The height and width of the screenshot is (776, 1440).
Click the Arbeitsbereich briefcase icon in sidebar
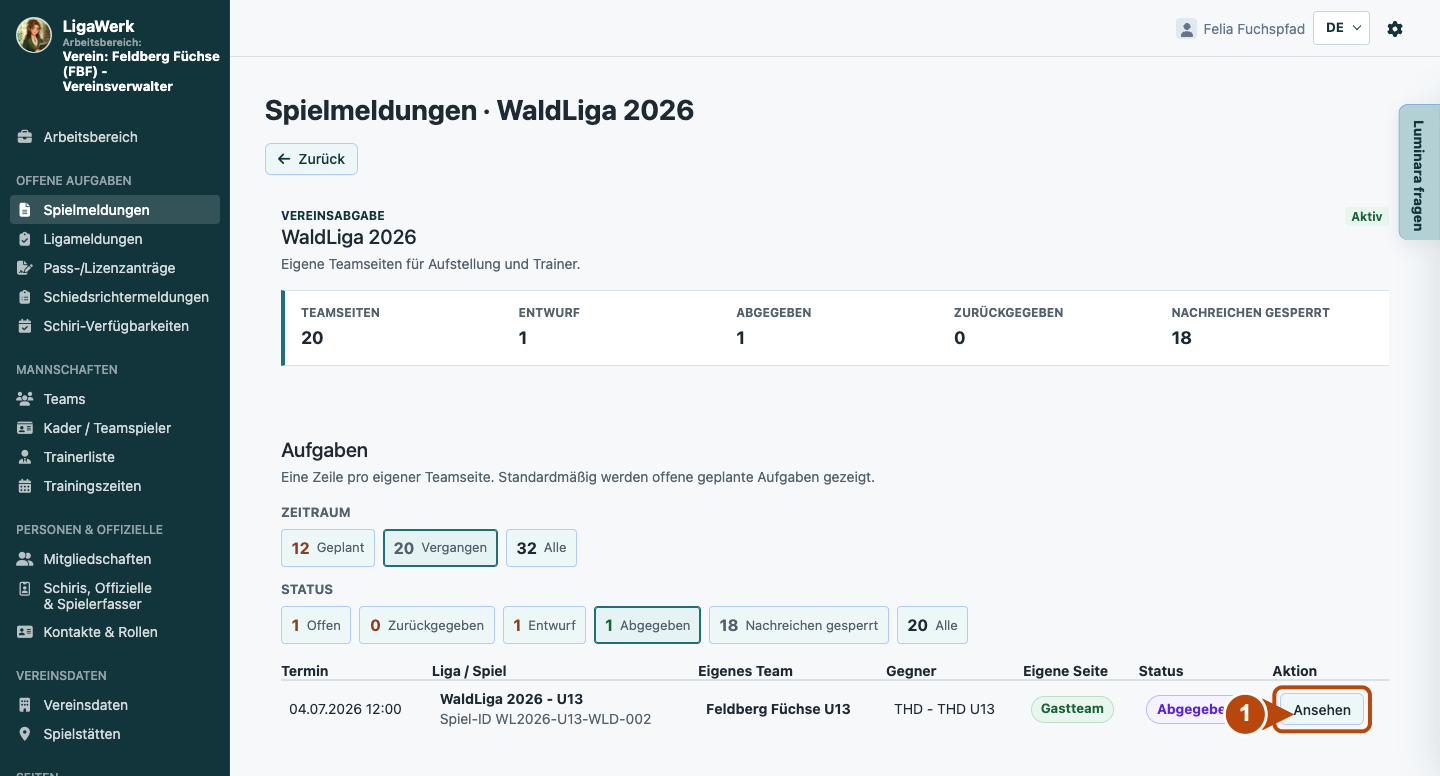(x=25, y=137)
